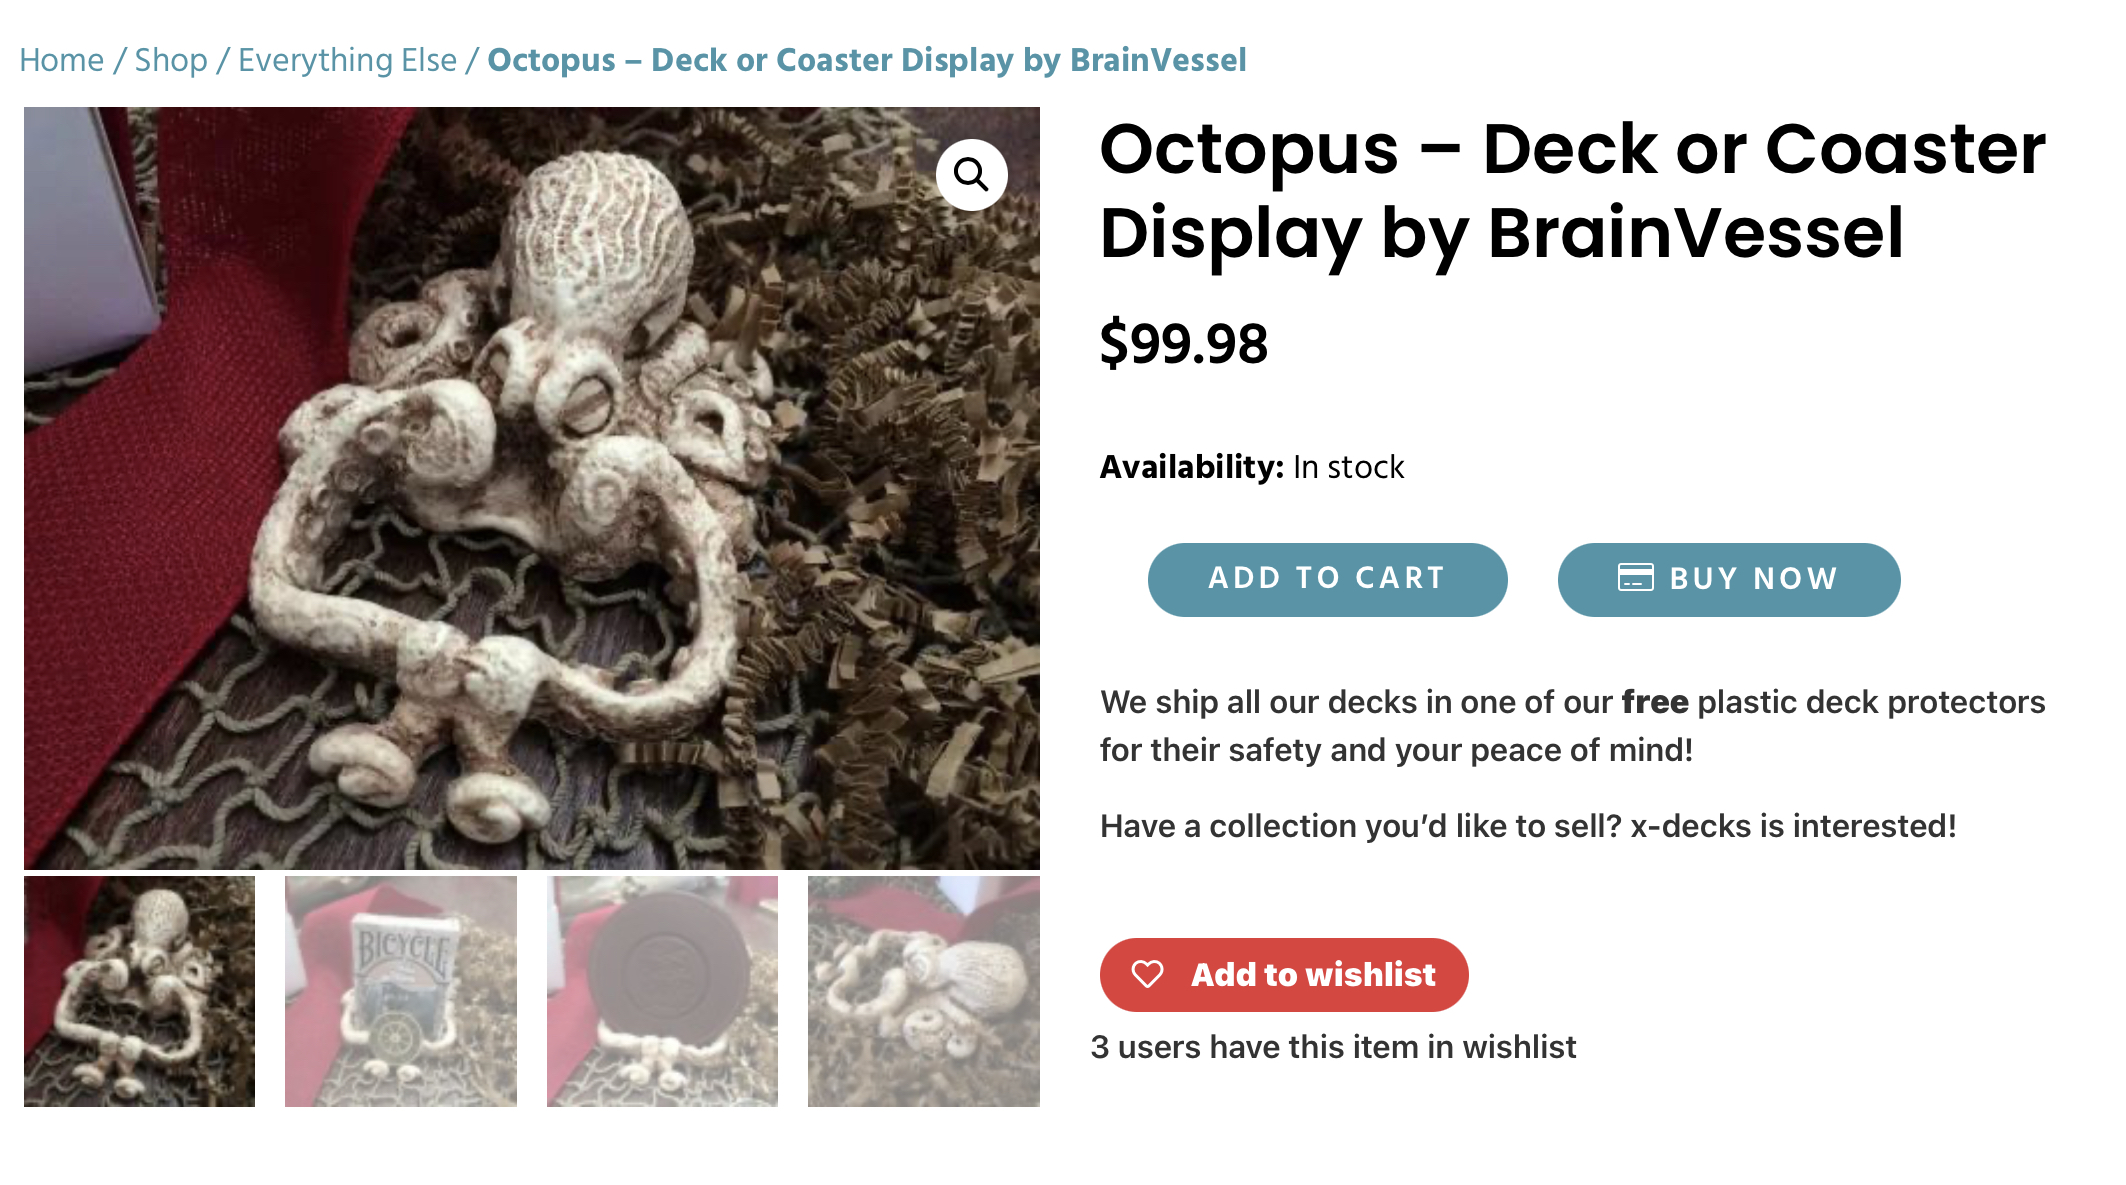Select the first octopus thumbnail
Viewport: 2126px width, 1185px height.
click(139, 991)
